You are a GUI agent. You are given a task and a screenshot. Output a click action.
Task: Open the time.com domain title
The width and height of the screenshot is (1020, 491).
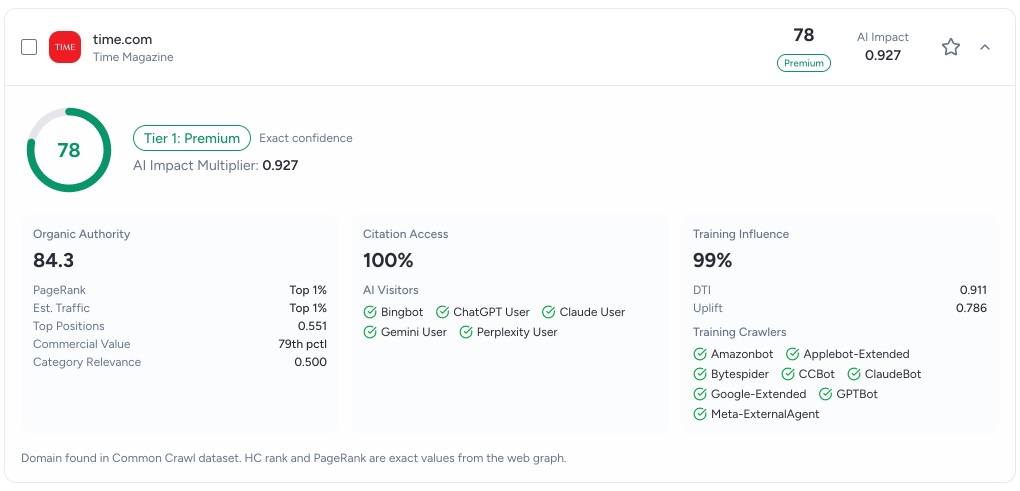[122, 39]
